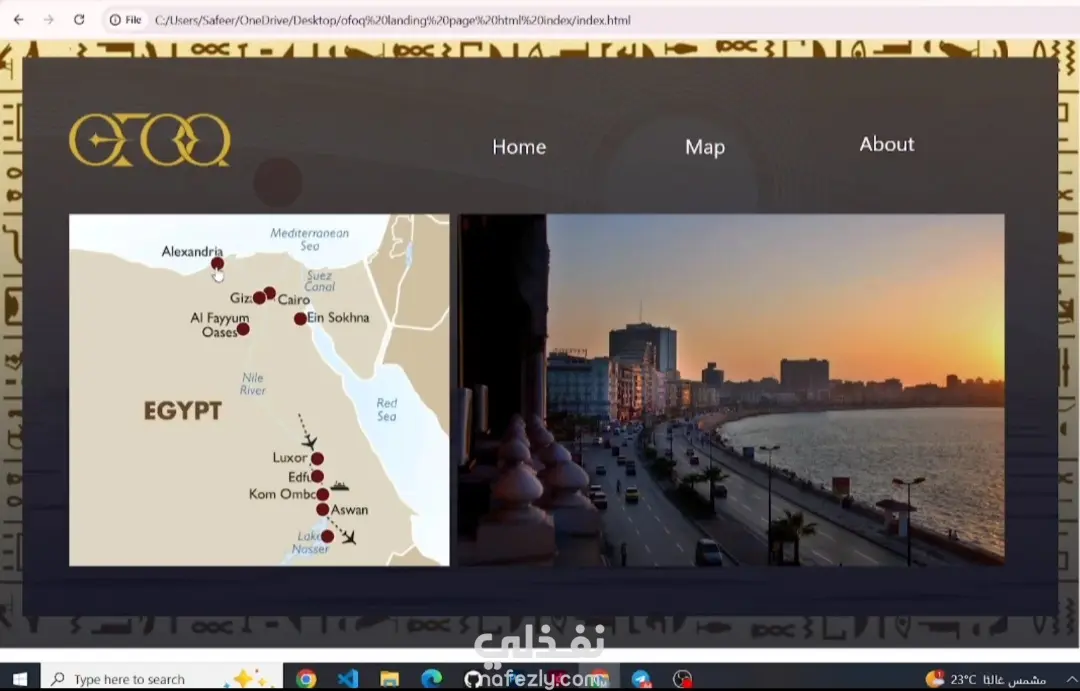1080x691 pixels.
Task: Open the About navigation link
Action: click(886, 144)
